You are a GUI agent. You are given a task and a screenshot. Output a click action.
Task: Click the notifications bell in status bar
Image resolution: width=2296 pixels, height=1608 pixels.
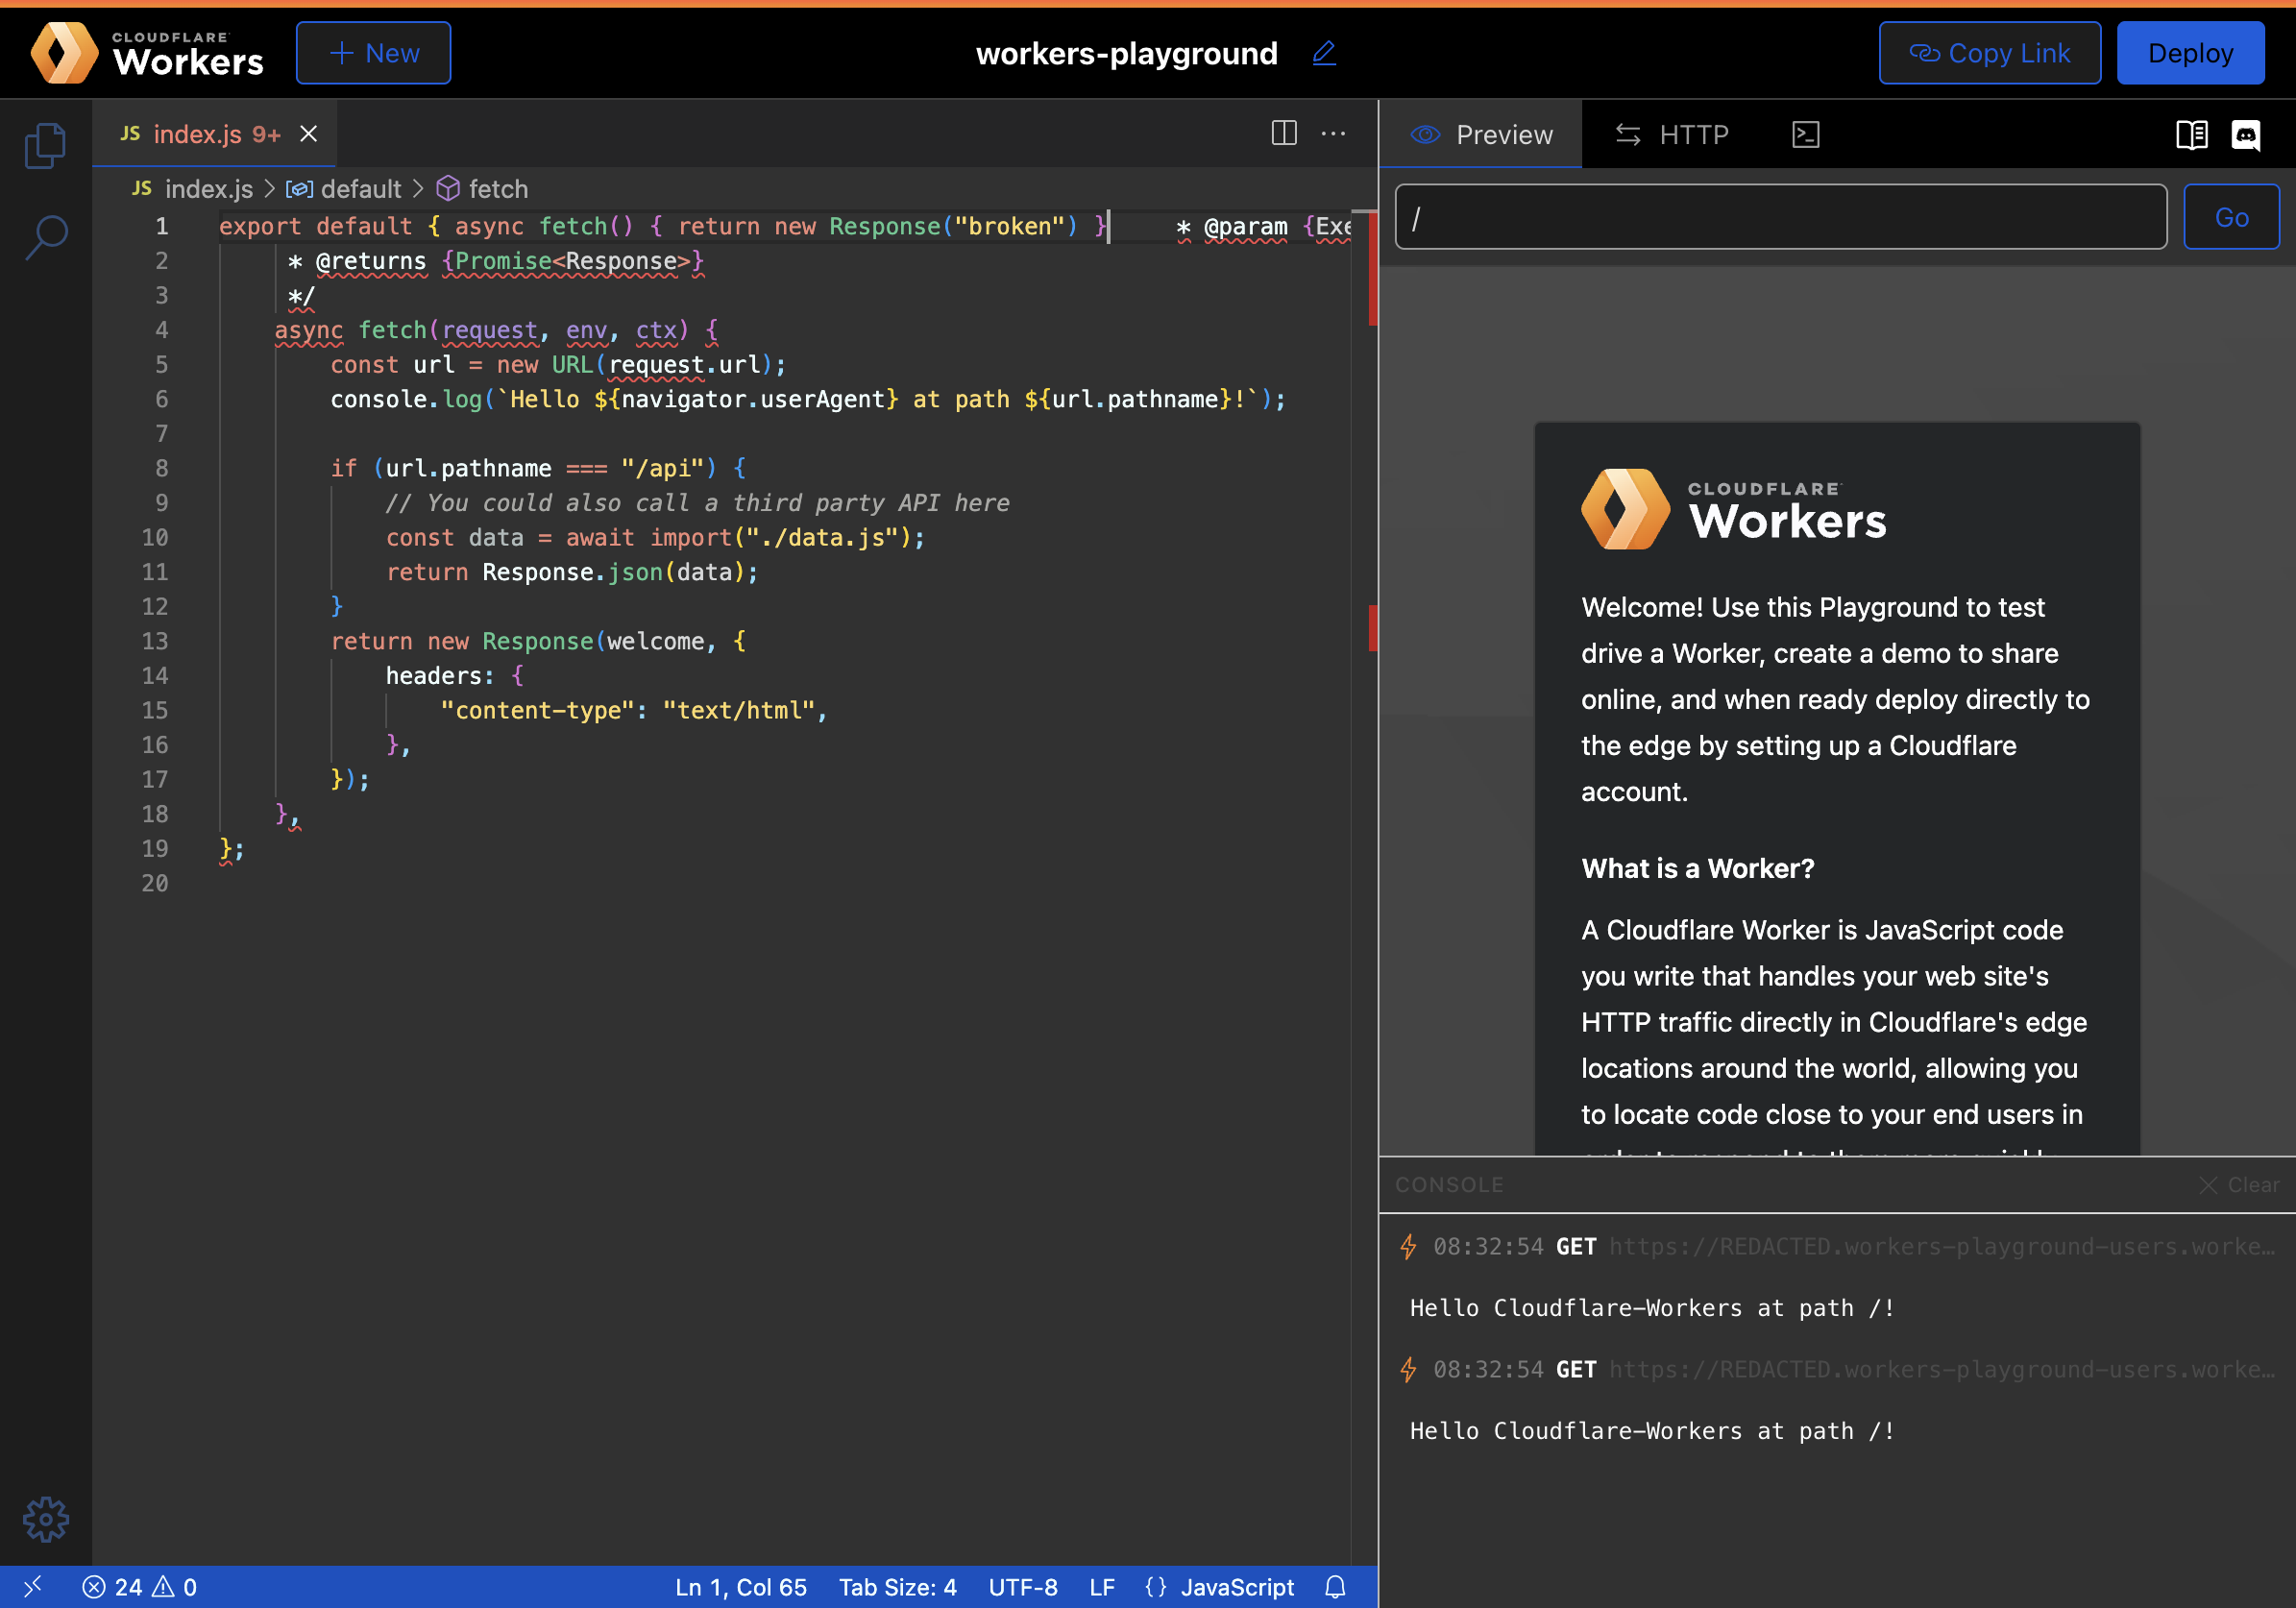[1335, 1587]
